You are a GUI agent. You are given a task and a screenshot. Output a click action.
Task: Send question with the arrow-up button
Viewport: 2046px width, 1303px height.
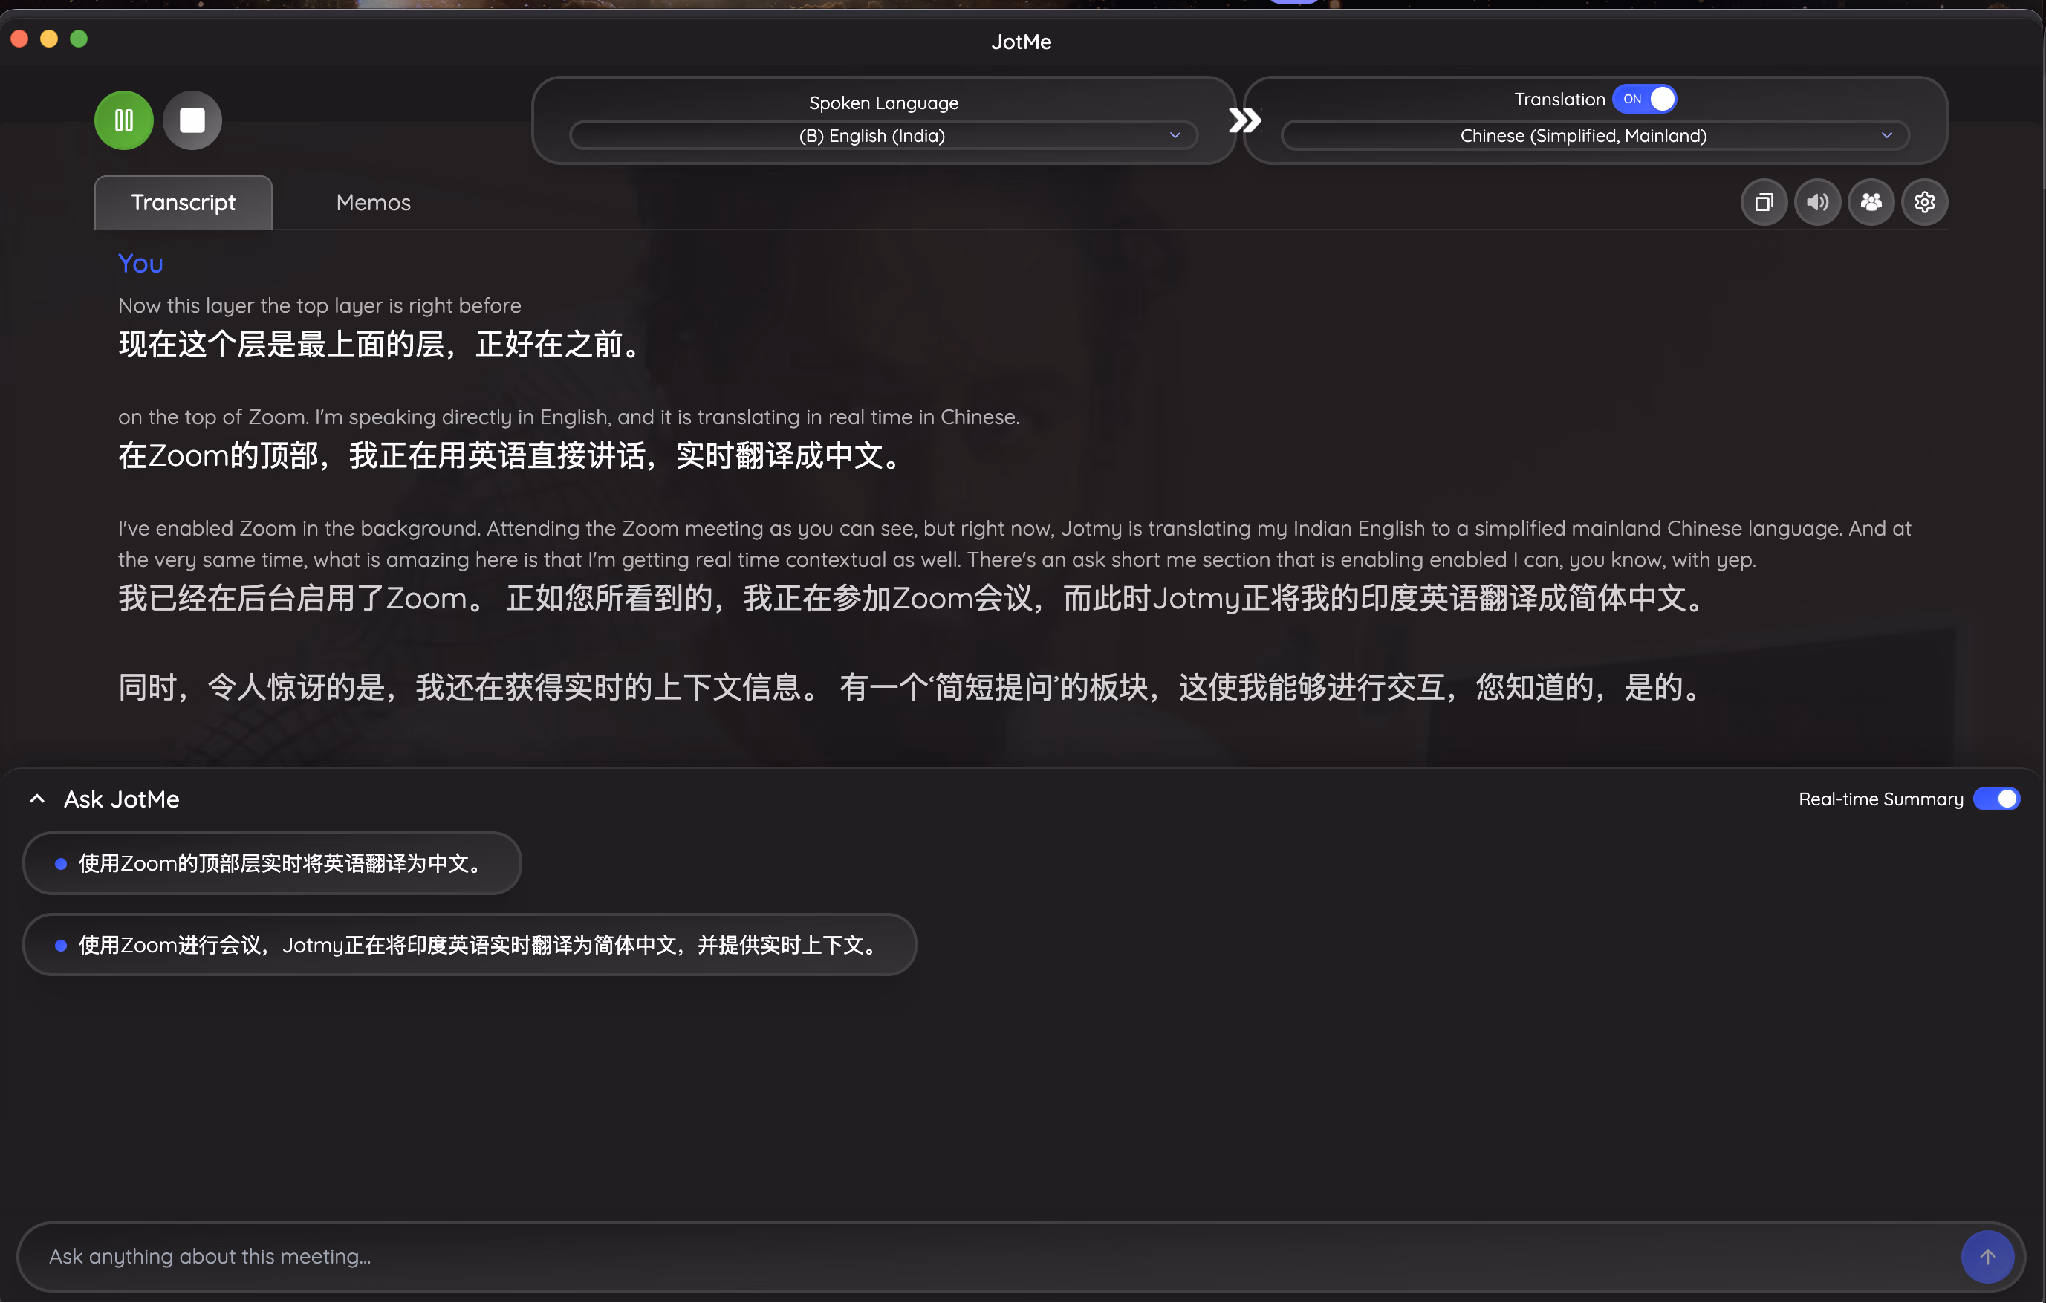(1988, 1257)
